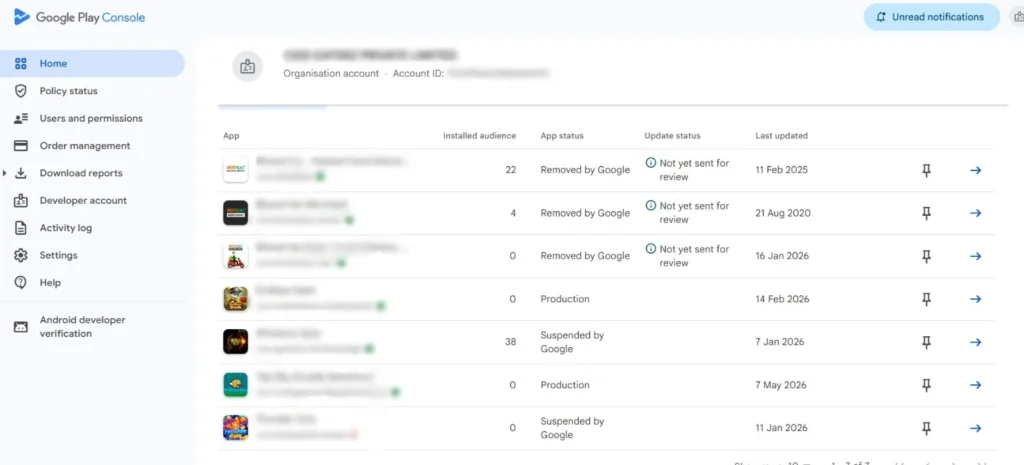Click Suspended by Google in 11 Jan 2026 row

coord(572,428)
